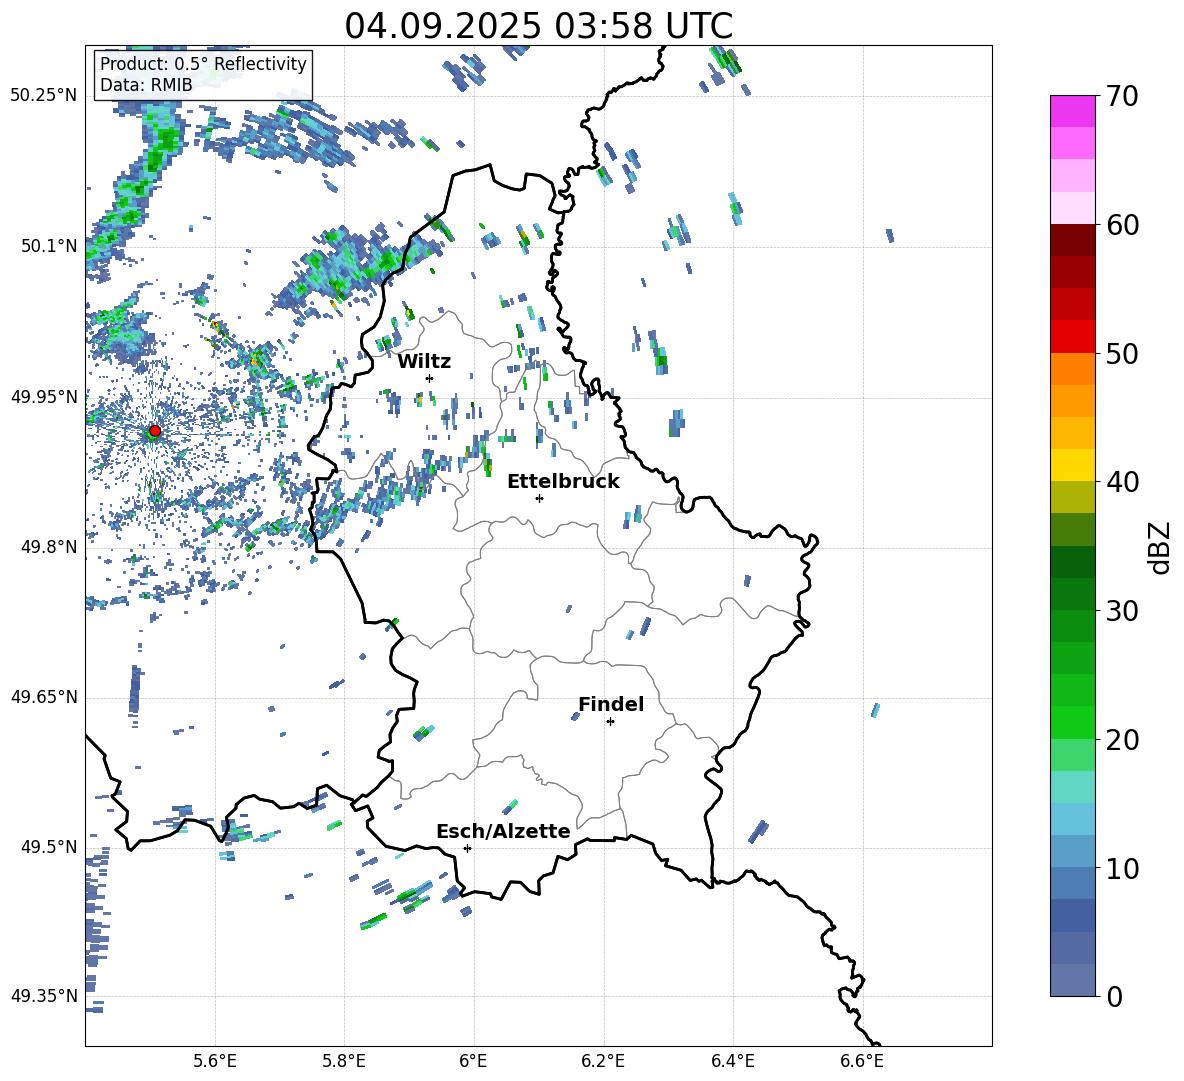The image size is (1184, 1081).
Task: Click the 20 label on the colorbar
Action: [1122, 740]
